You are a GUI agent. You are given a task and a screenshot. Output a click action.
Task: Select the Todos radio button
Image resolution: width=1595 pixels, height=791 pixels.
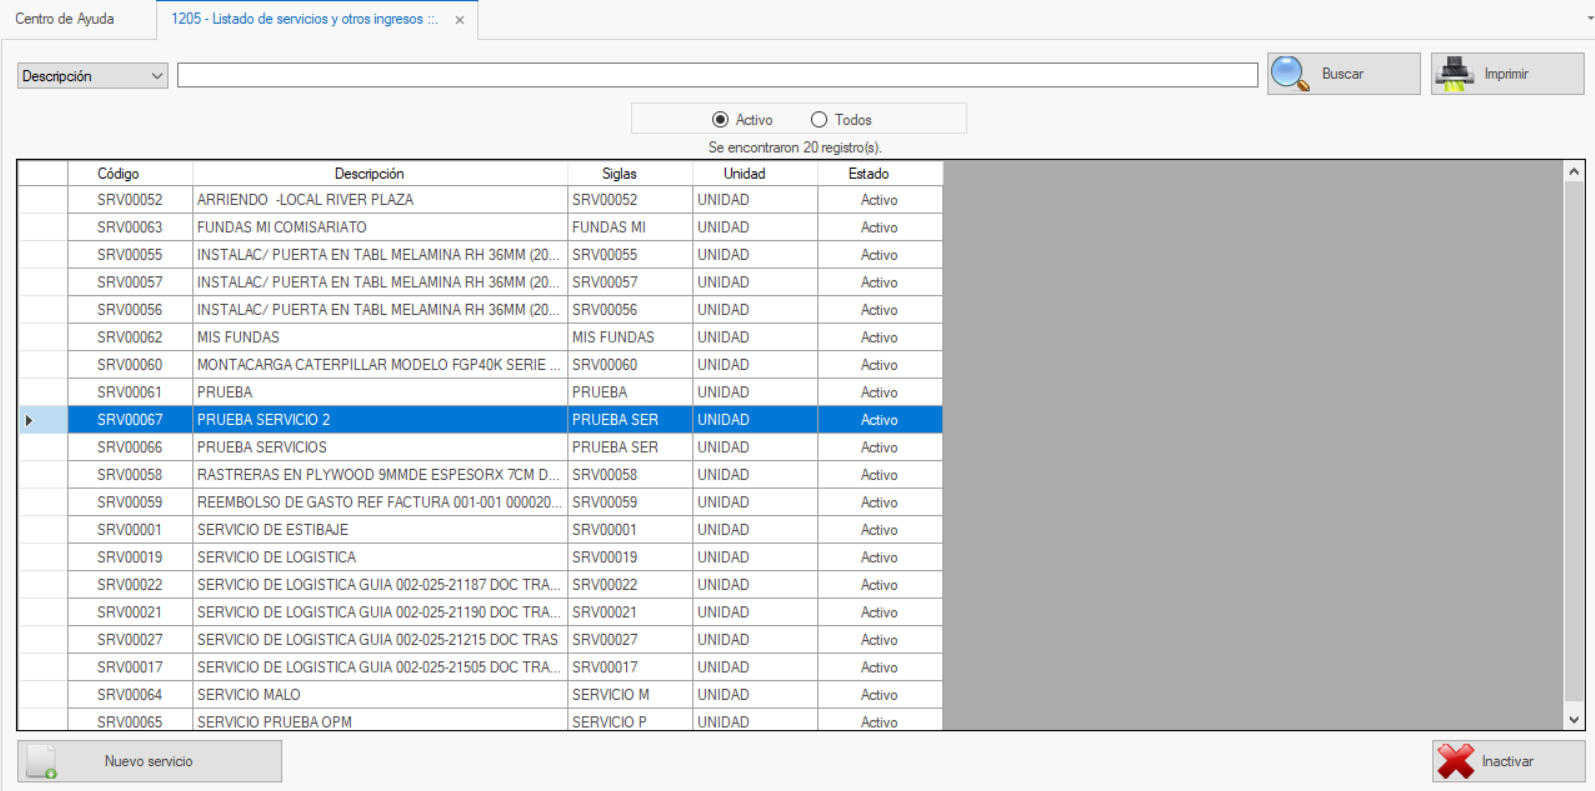coord(819,120)
